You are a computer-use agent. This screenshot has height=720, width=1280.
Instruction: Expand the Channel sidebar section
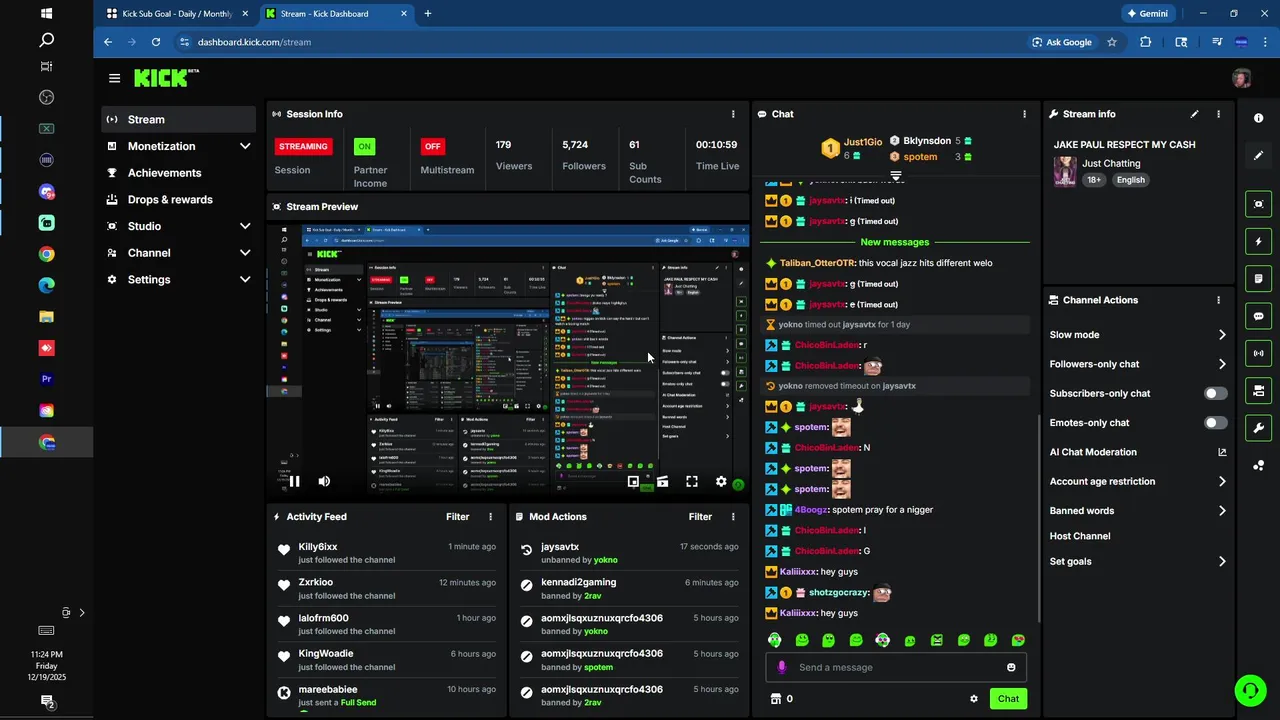245,253
